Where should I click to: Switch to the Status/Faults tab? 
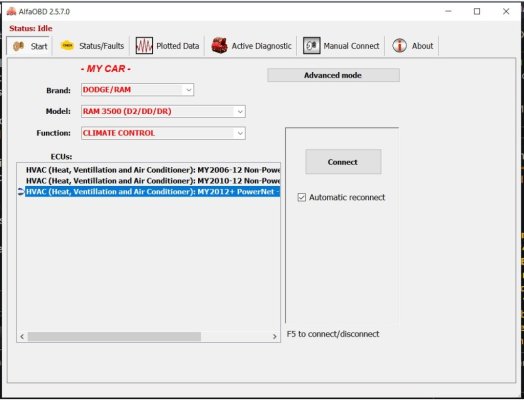coord(93,46)
